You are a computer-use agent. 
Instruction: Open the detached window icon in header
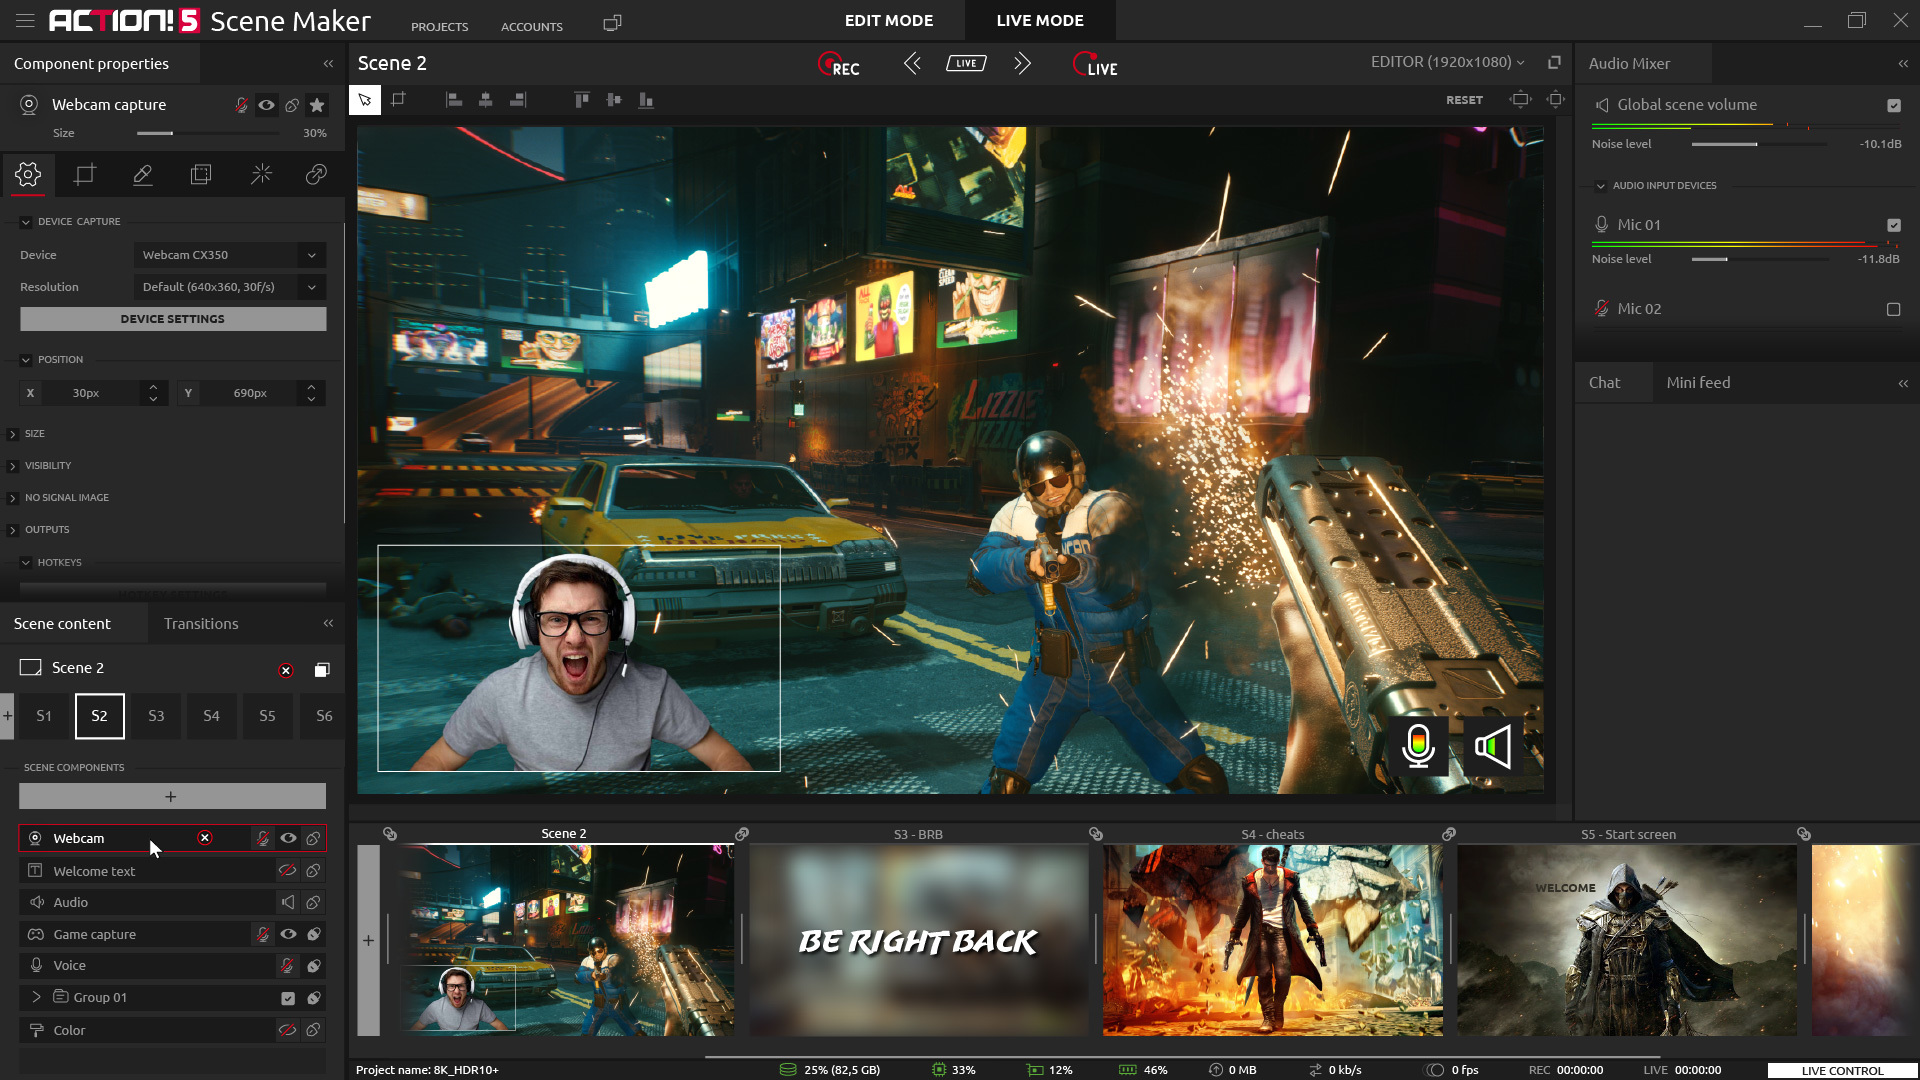[x=613, y=22]
